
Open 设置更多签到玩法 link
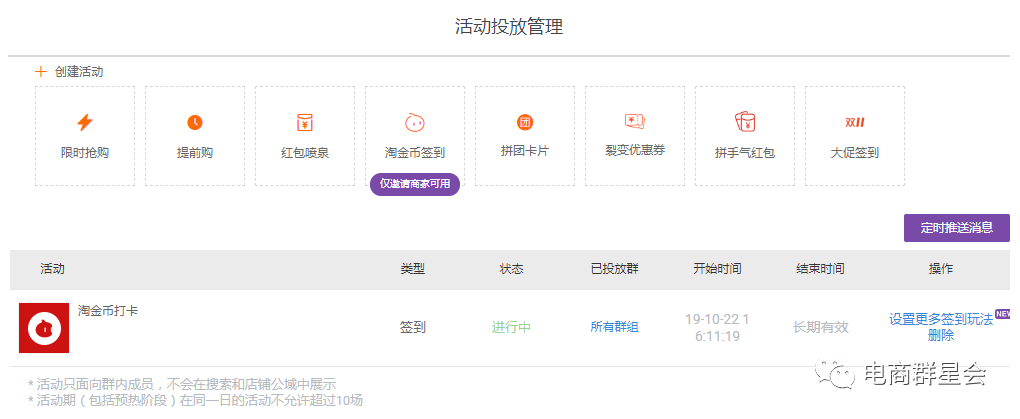pyautogui.click(x=941, y=319)
